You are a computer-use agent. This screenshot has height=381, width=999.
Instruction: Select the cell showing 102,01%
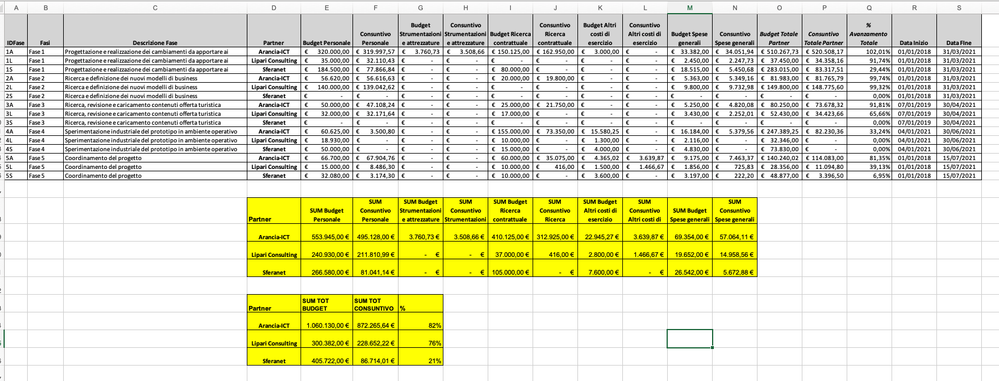tap(869, 51)
